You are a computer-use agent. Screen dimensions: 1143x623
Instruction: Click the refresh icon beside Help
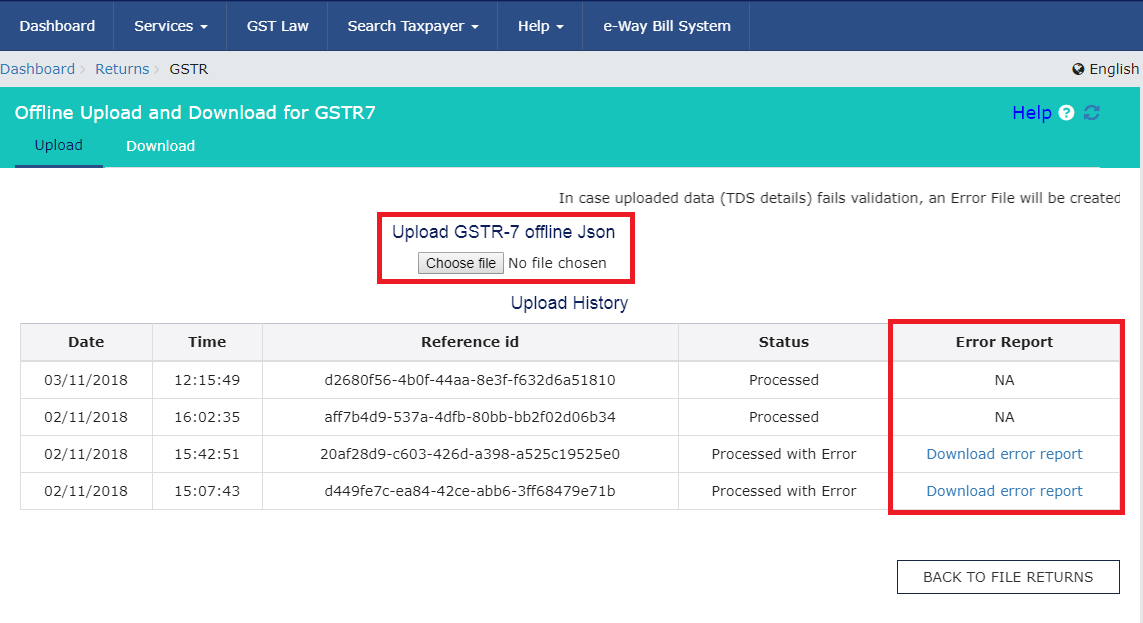(1091, 113)
